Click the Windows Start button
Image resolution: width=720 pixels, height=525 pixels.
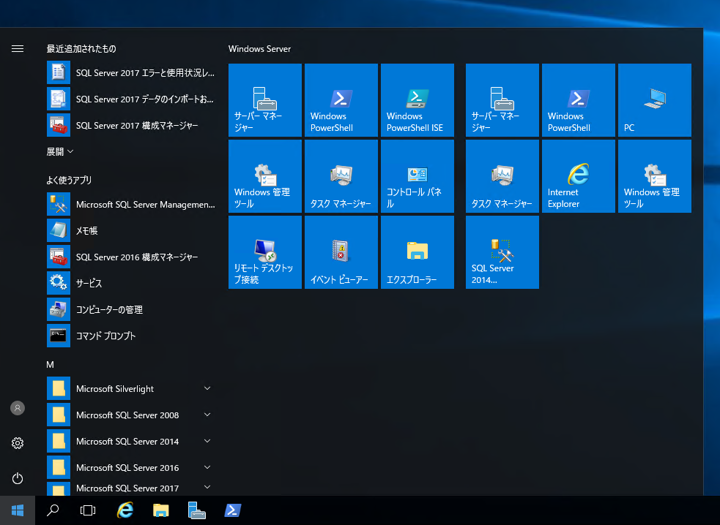click(17, 510)
